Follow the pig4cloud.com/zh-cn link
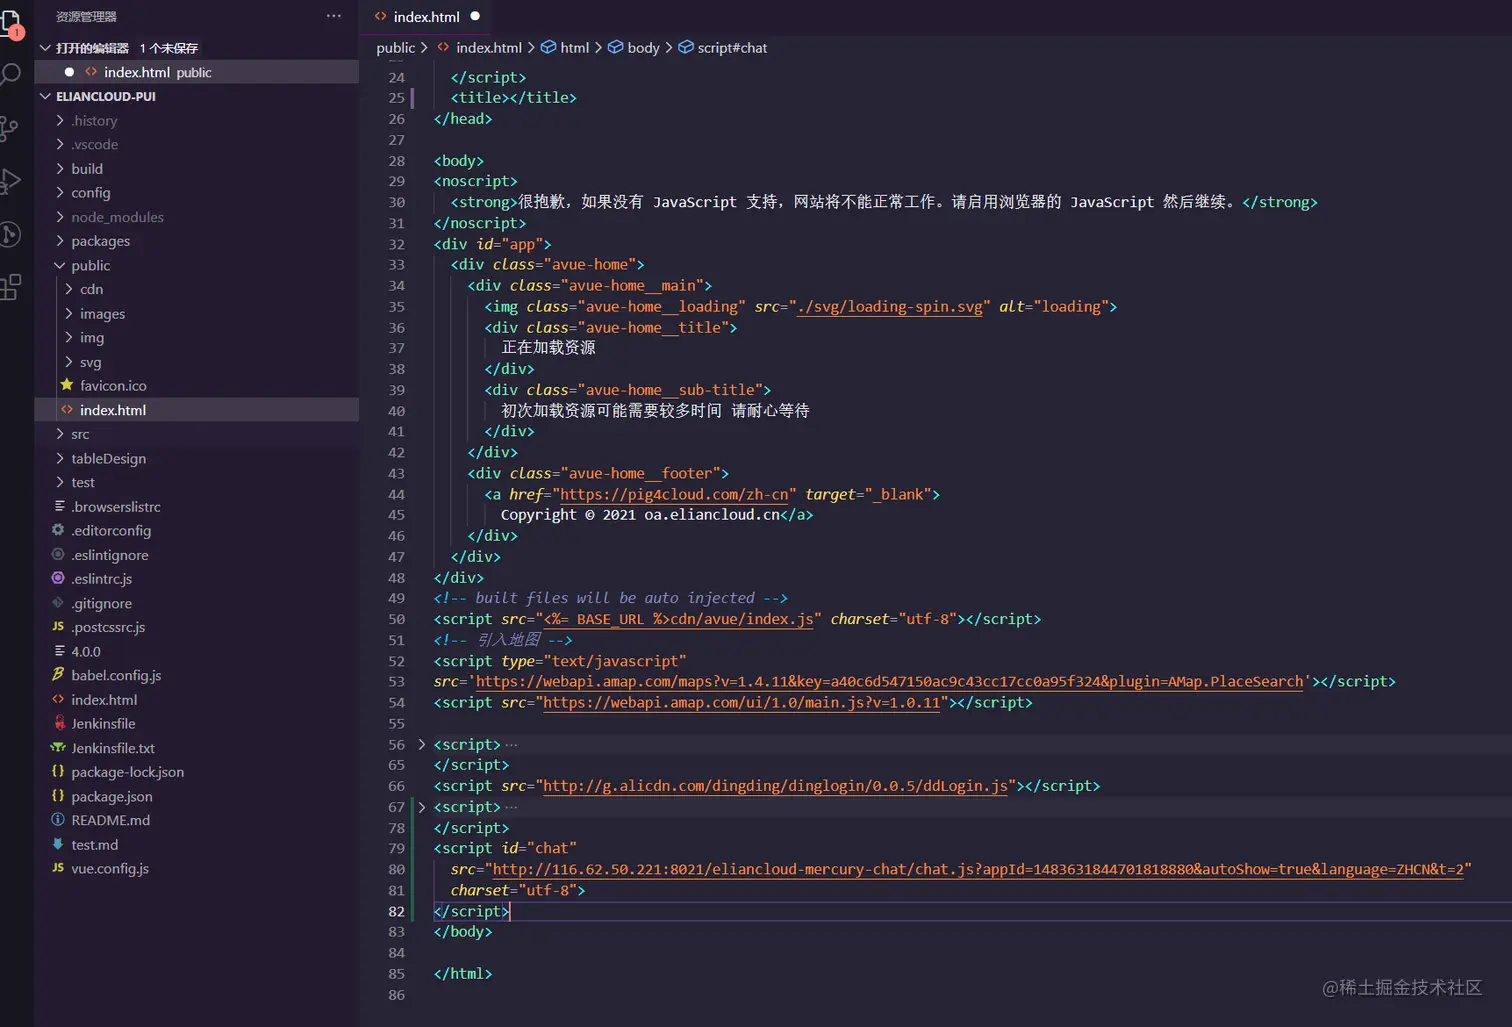 click(x=674, y=495)
